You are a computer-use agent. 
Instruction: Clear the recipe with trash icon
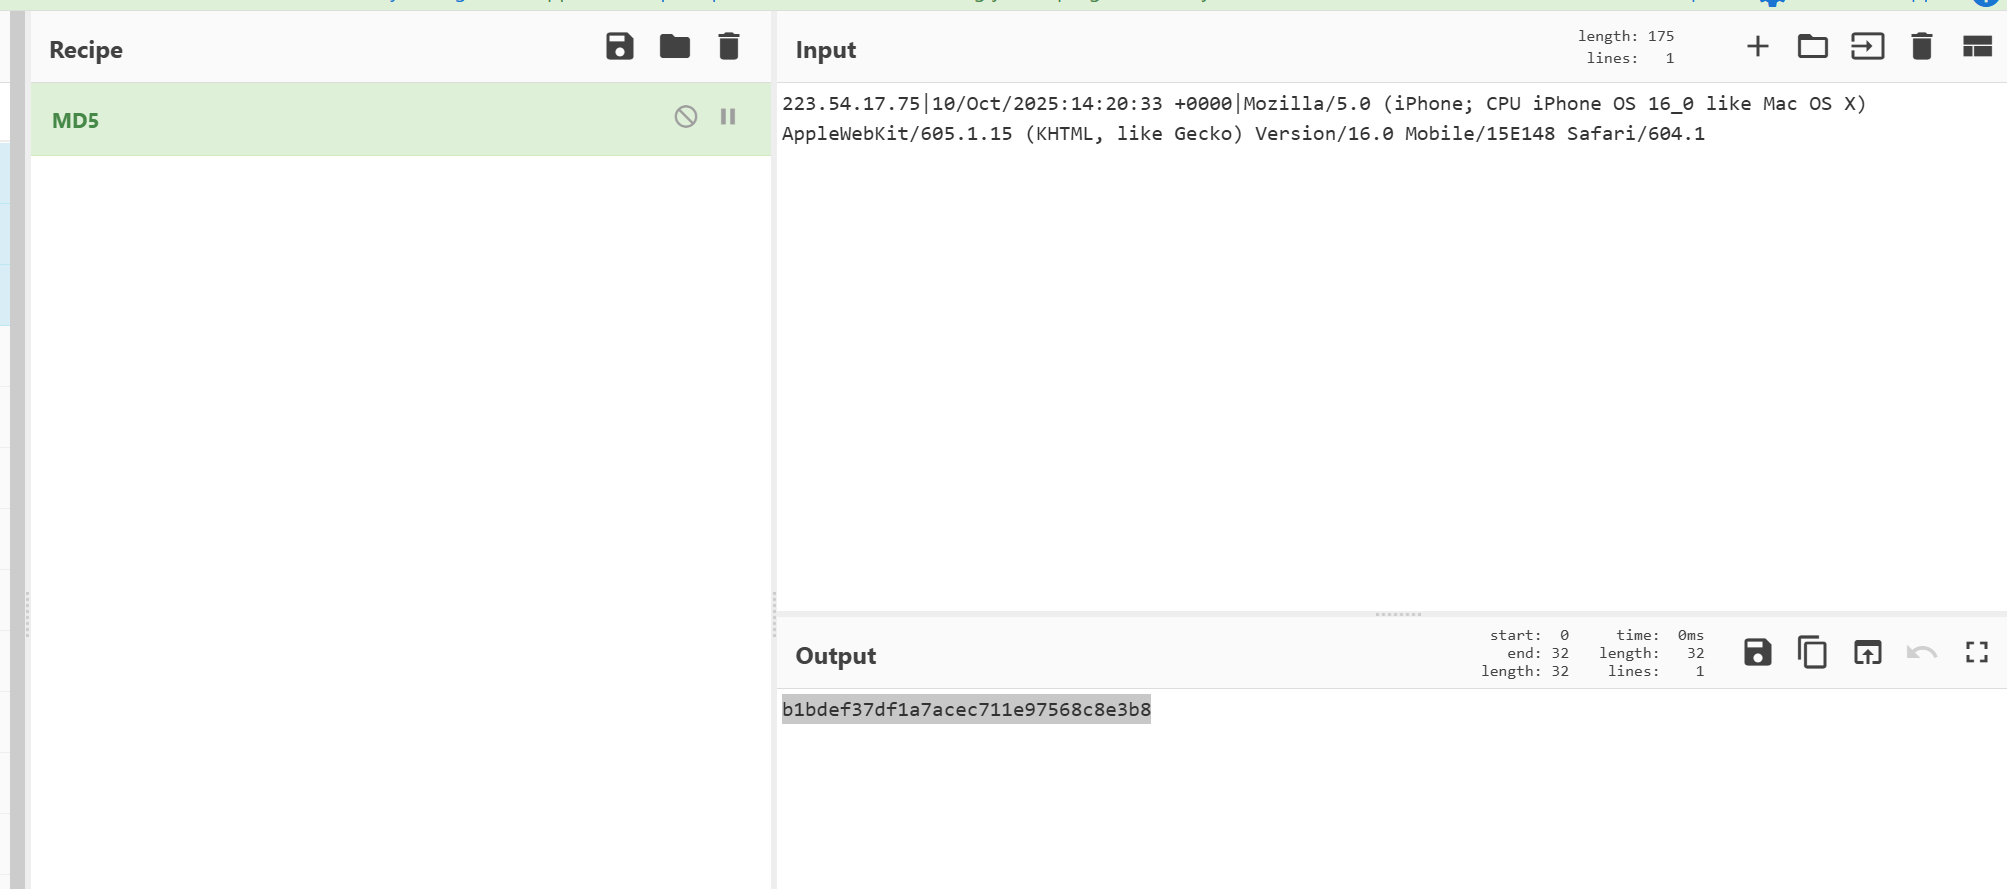tap(729, 46)
